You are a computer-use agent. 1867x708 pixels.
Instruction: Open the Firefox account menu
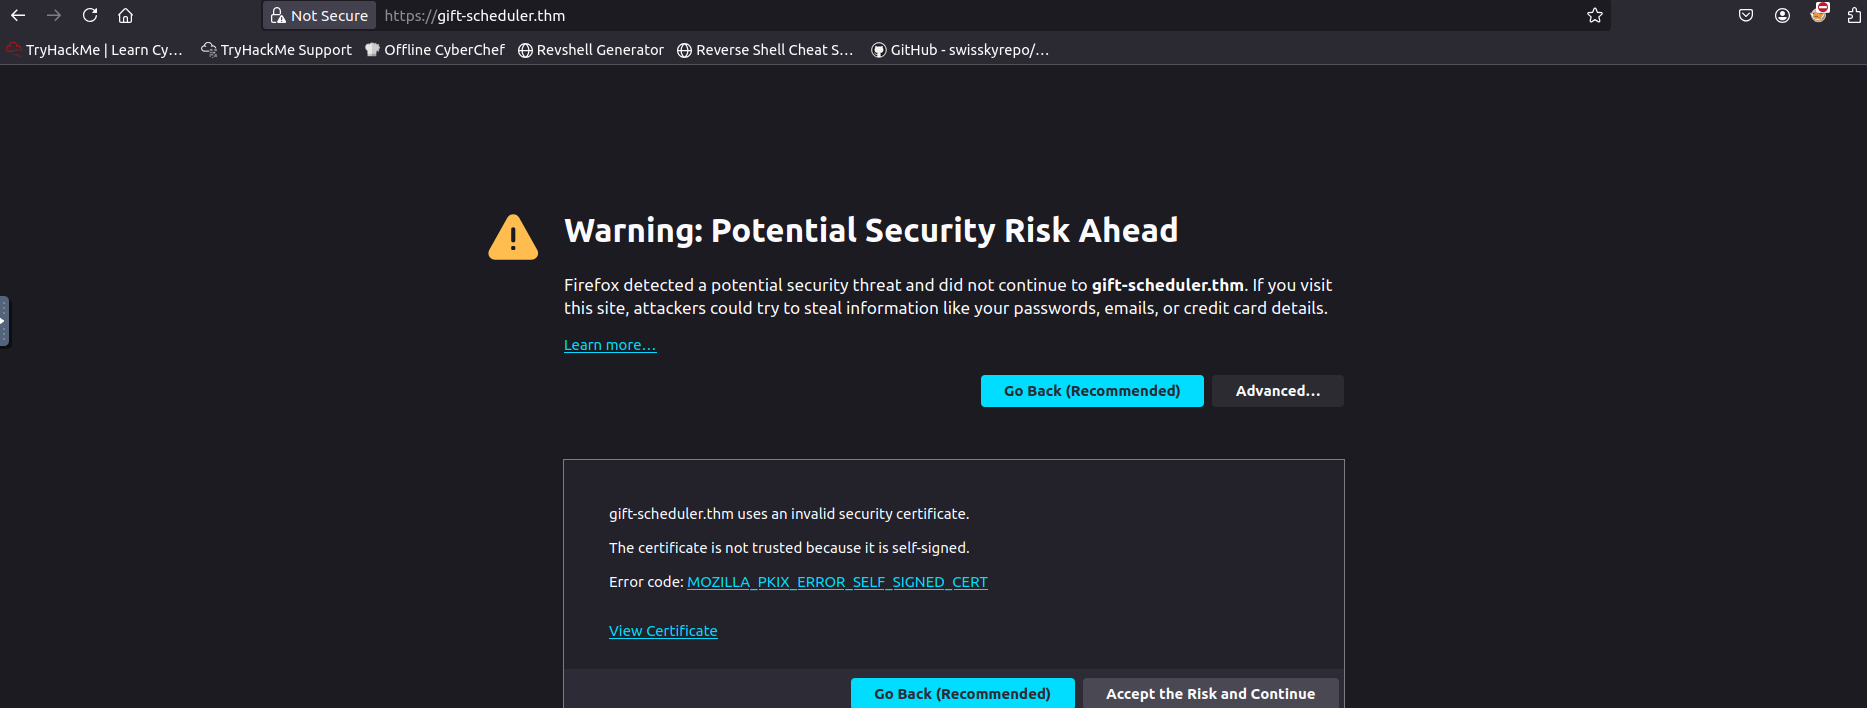pos(1782,15)
